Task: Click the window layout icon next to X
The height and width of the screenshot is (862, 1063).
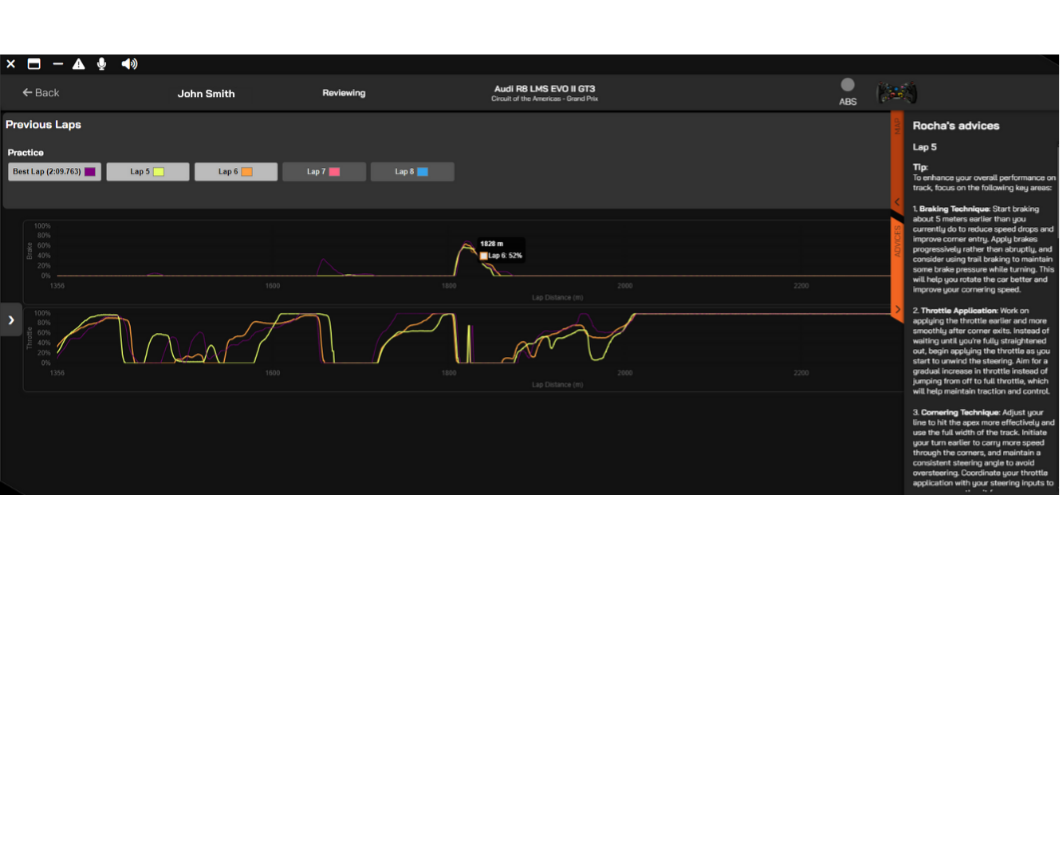Action: point(33,63)
